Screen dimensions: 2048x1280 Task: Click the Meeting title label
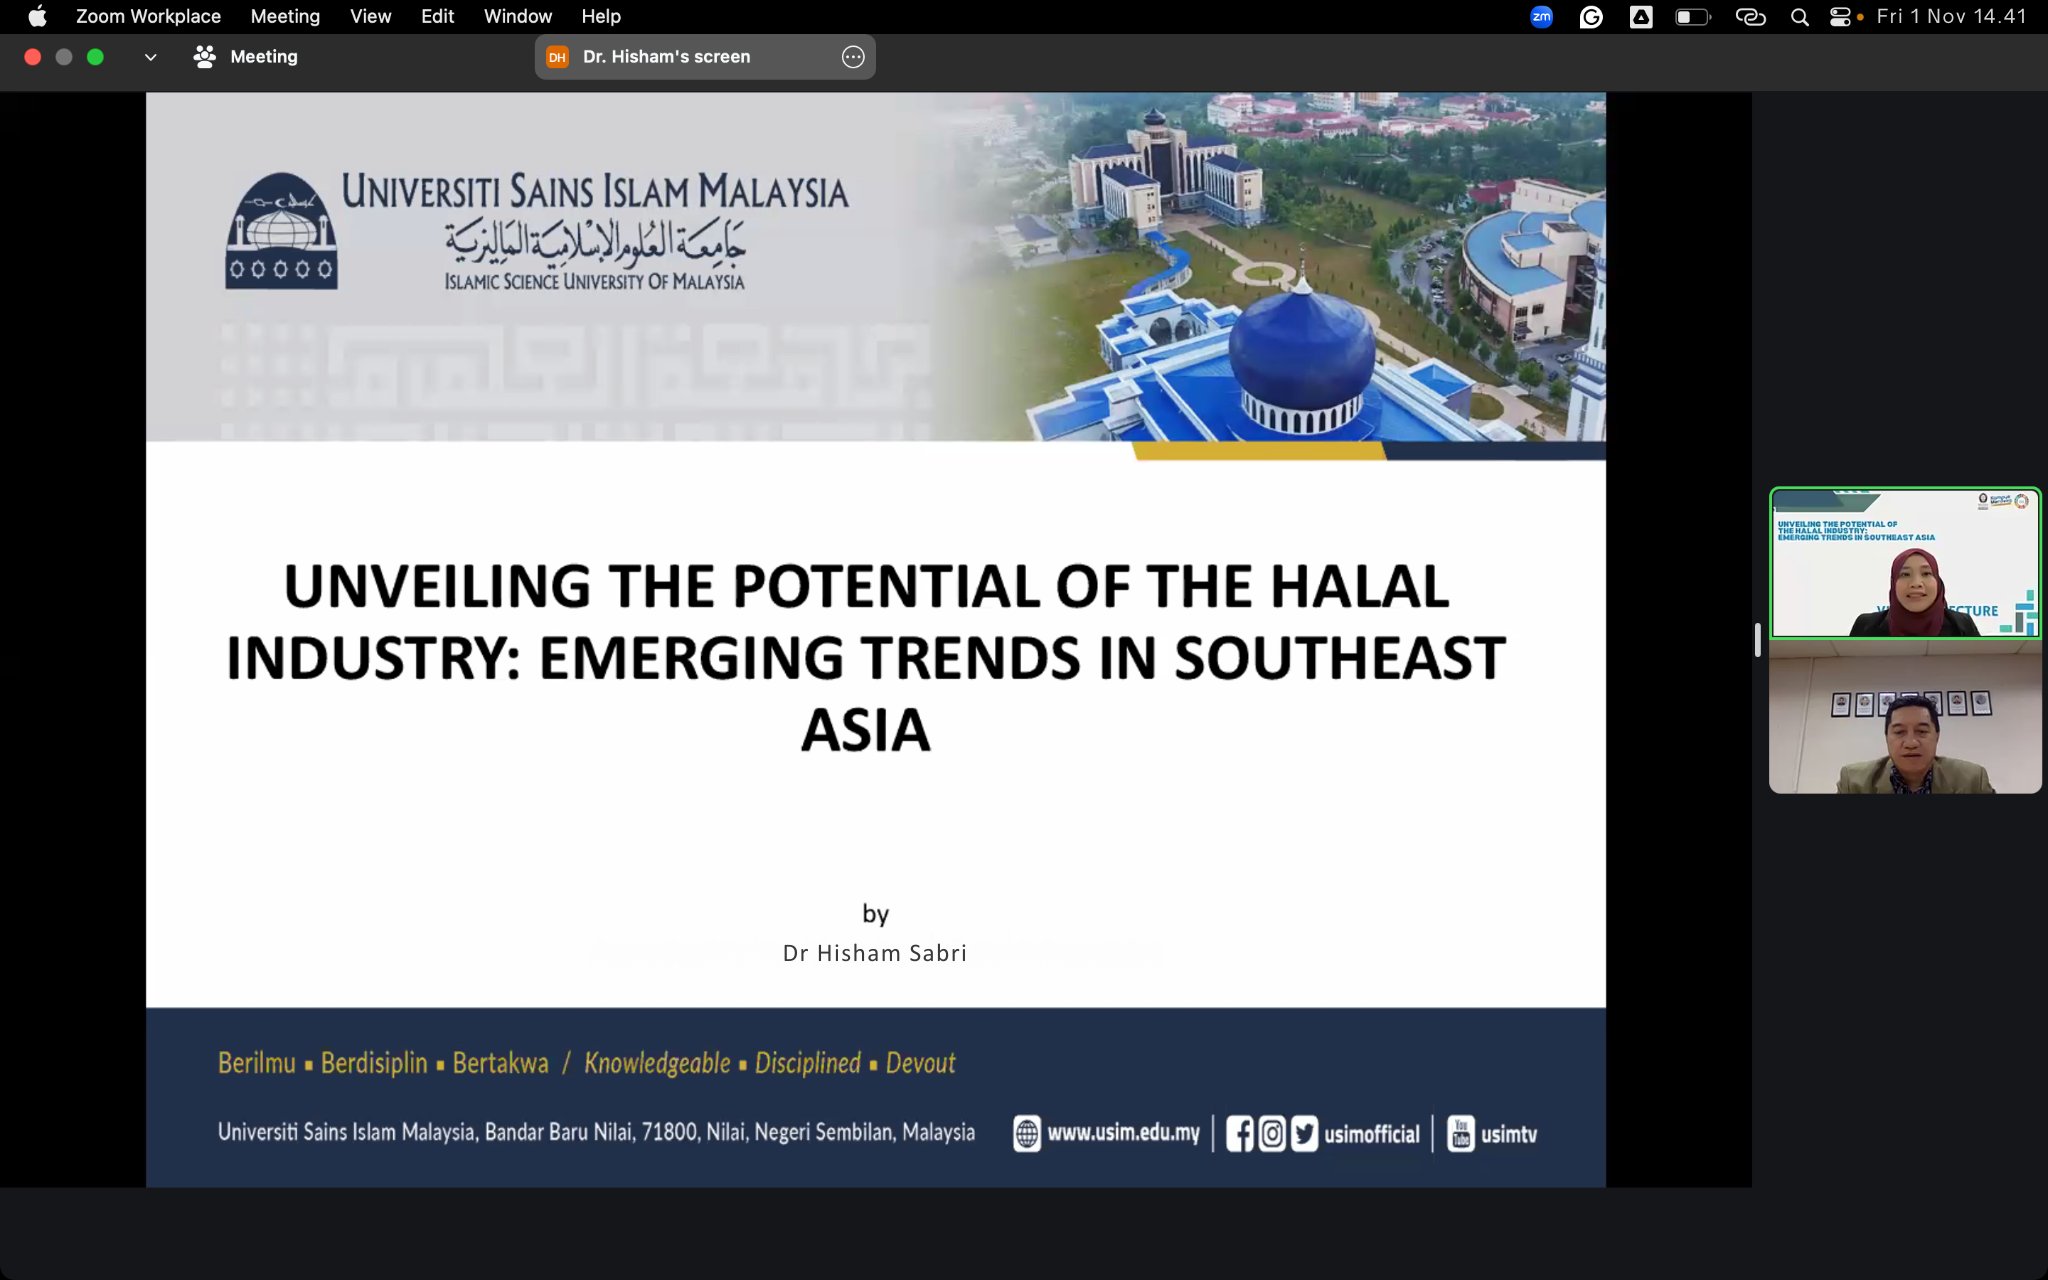pyautogui.click(x=263, y=57)
